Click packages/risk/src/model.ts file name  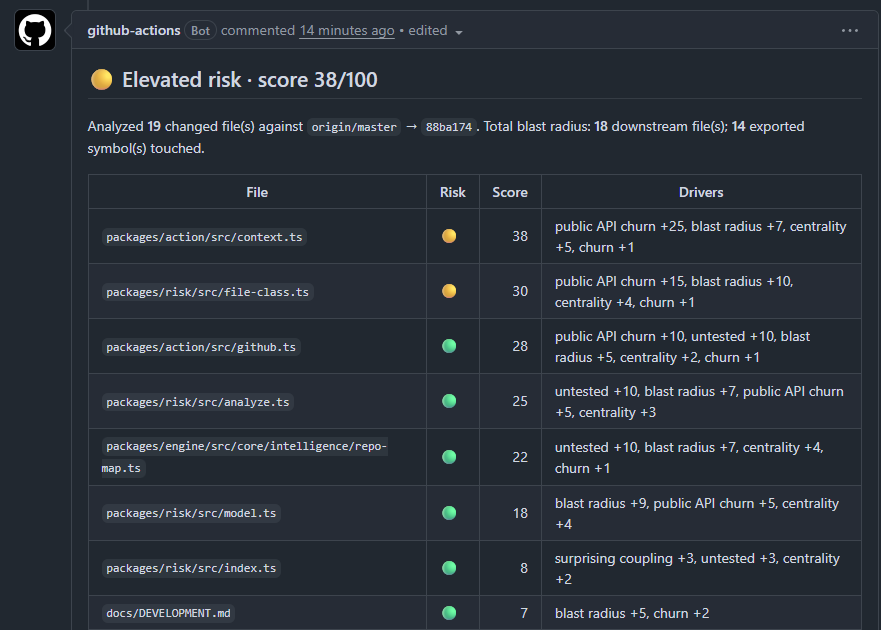coord(191,513)
